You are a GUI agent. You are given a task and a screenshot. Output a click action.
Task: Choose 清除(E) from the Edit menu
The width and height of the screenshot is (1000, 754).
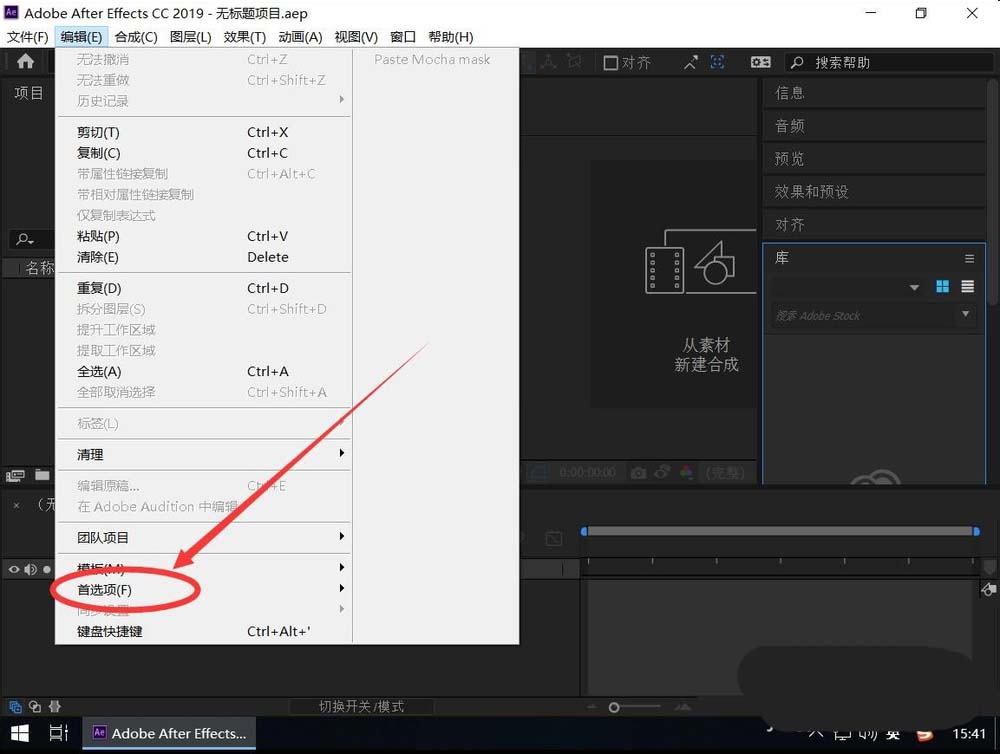coord(204,257)
